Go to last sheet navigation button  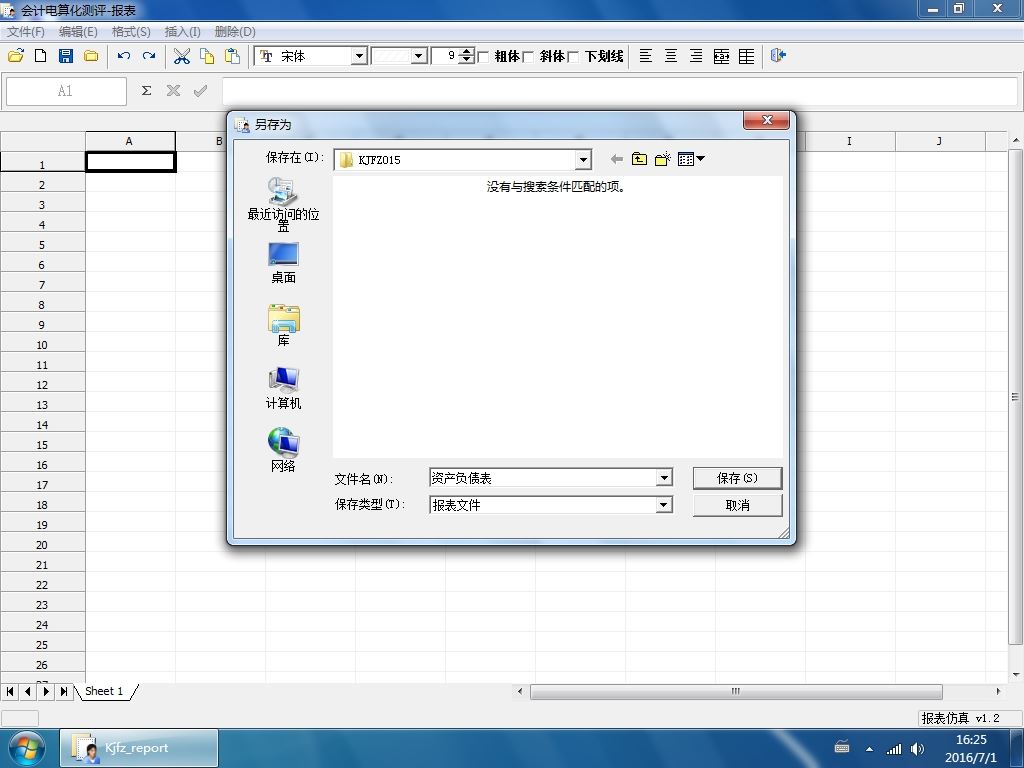click(64, 691)
